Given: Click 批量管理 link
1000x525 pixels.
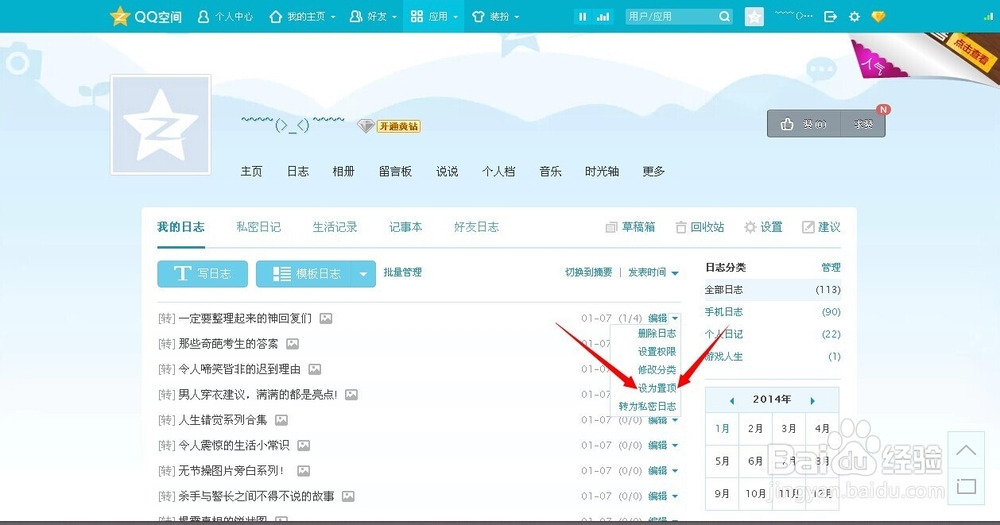Looking at the screenshot, I should (x=402, y=272).
